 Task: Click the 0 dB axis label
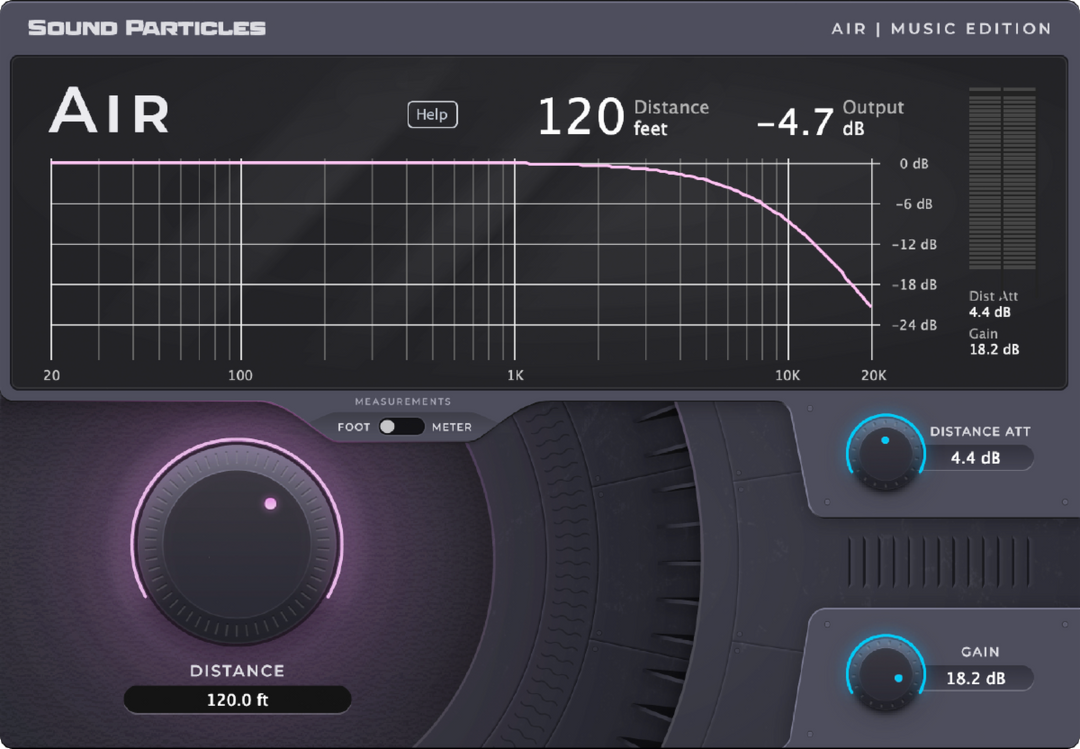[x=914, y=164]
